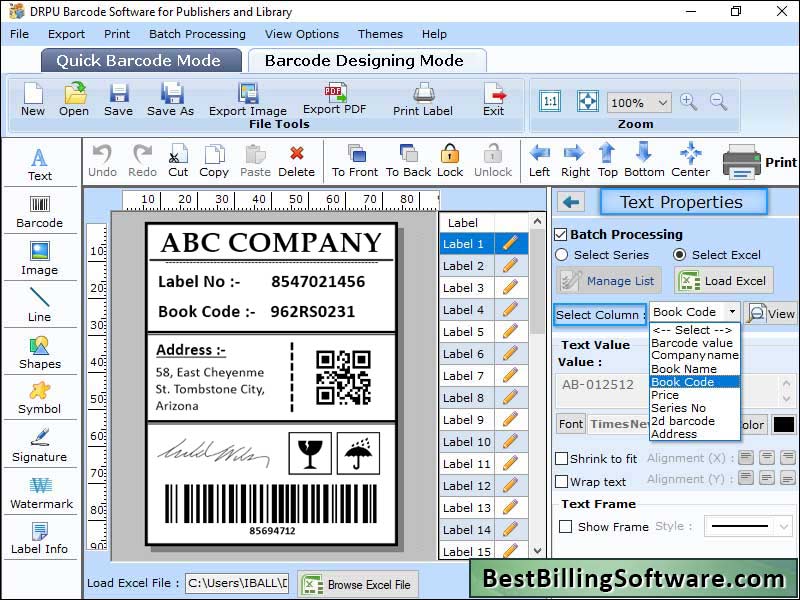Select the Text tool
This screenshot has height=600, width=800.
coord(40,160)
